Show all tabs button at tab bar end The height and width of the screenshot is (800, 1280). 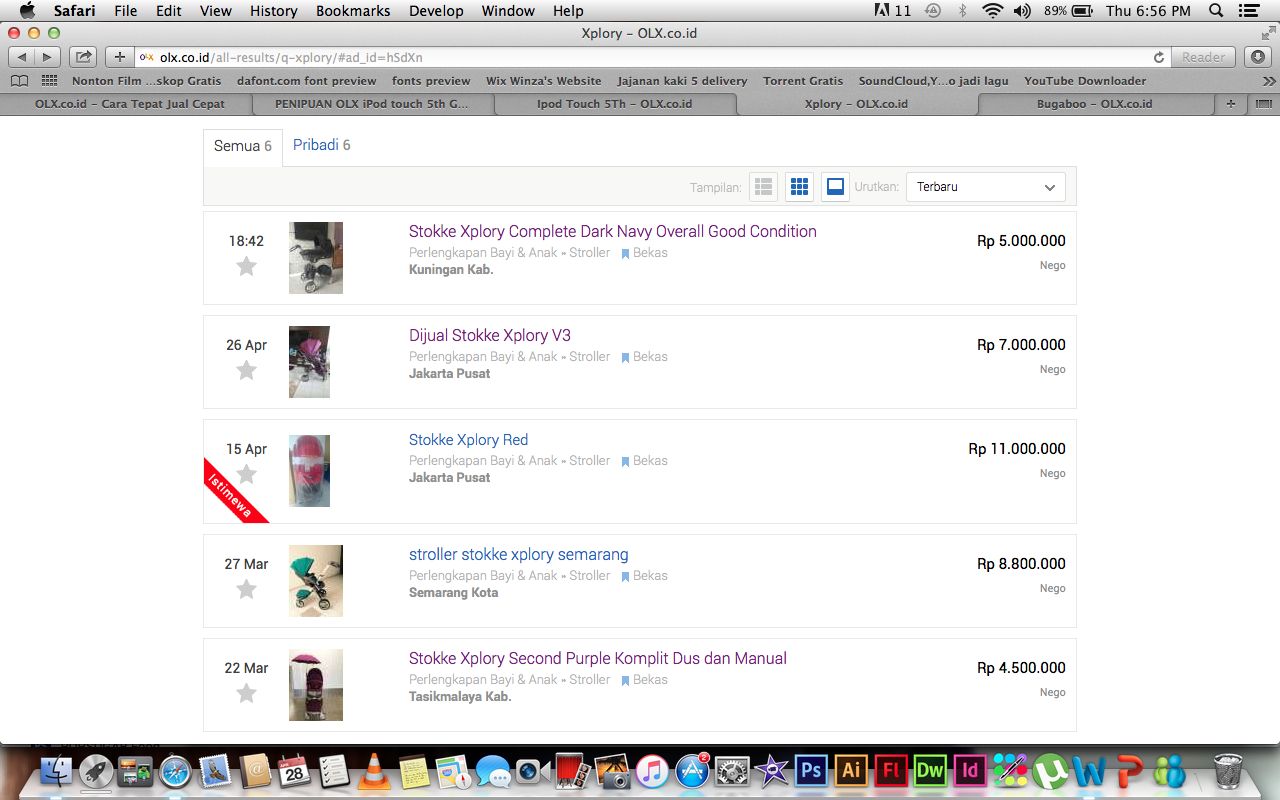(x=1263, y=104)
